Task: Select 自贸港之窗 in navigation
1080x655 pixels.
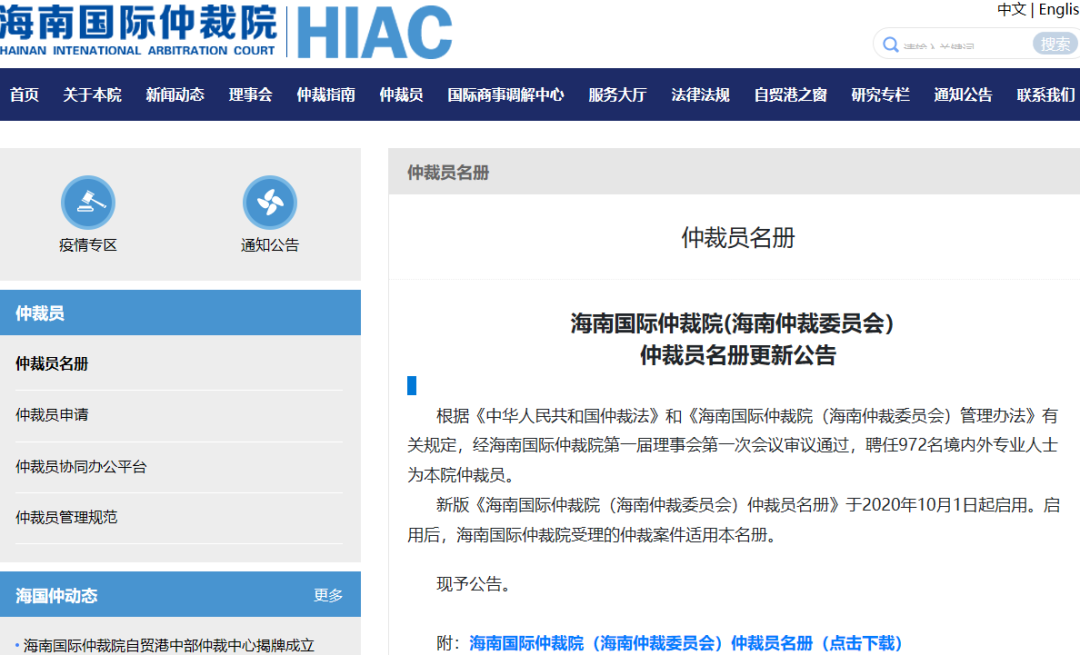Action: coord(790,95)
